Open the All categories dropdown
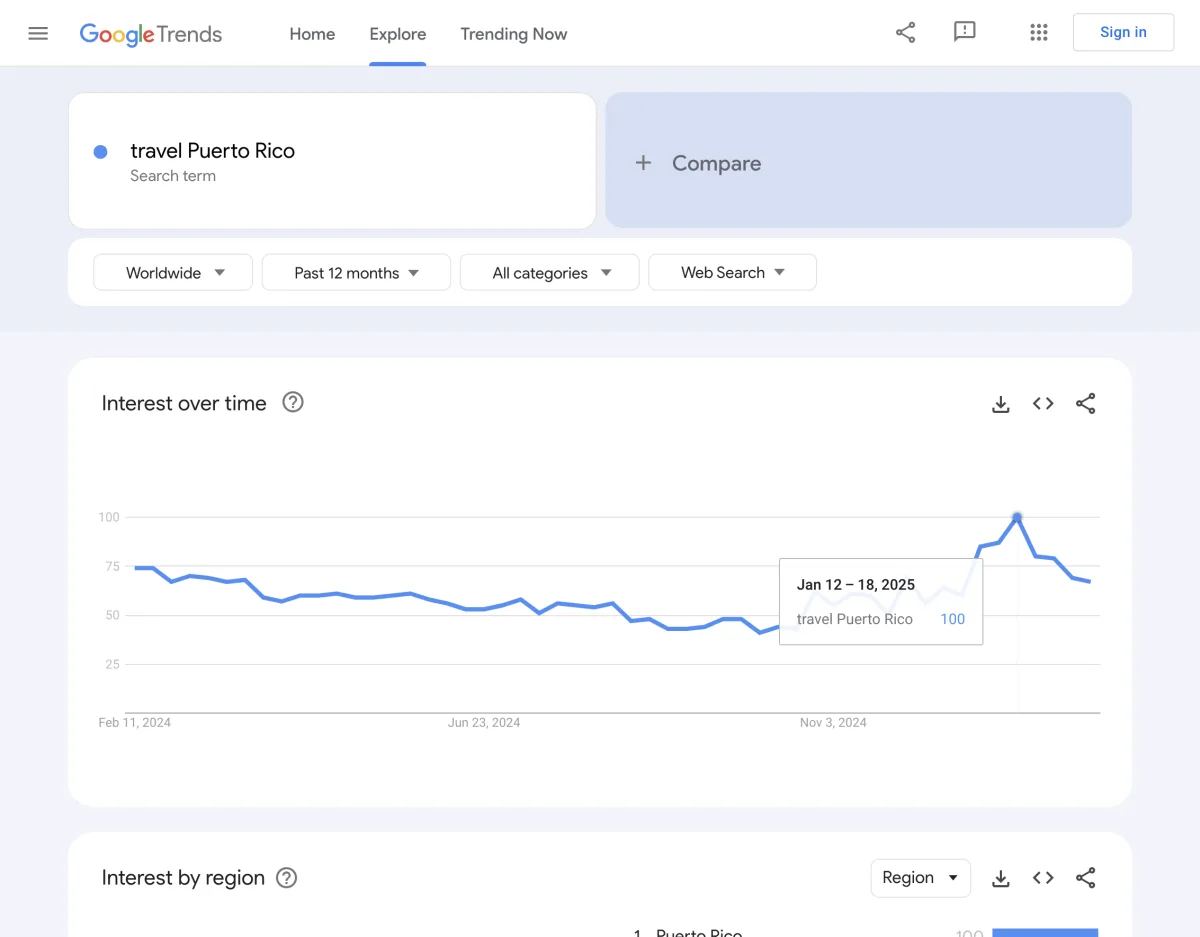Viewport: 1200px width, 937px height. (549, 273)
